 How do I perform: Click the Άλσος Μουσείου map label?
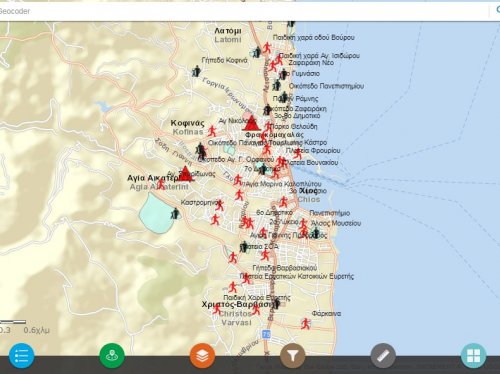point(336,223)
